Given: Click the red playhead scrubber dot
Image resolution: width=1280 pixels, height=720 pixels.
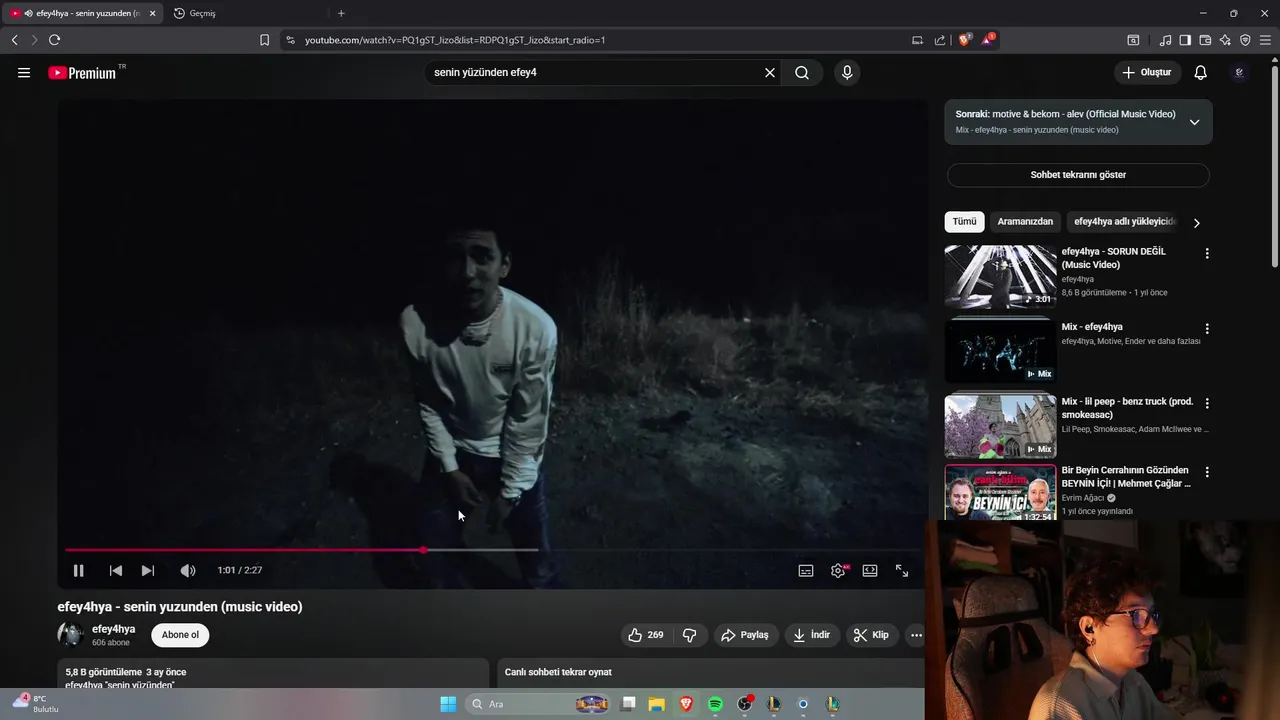Looking at the screenshot, I should click(424, 550).
